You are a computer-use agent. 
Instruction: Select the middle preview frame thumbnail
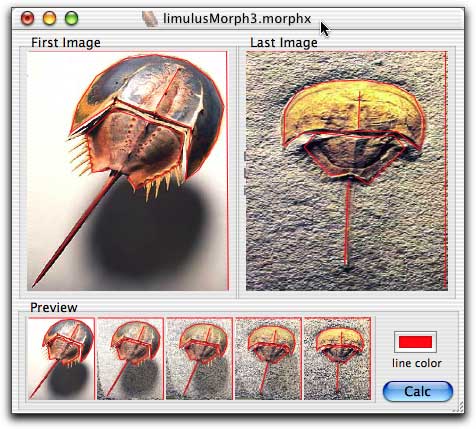(199, 359)
